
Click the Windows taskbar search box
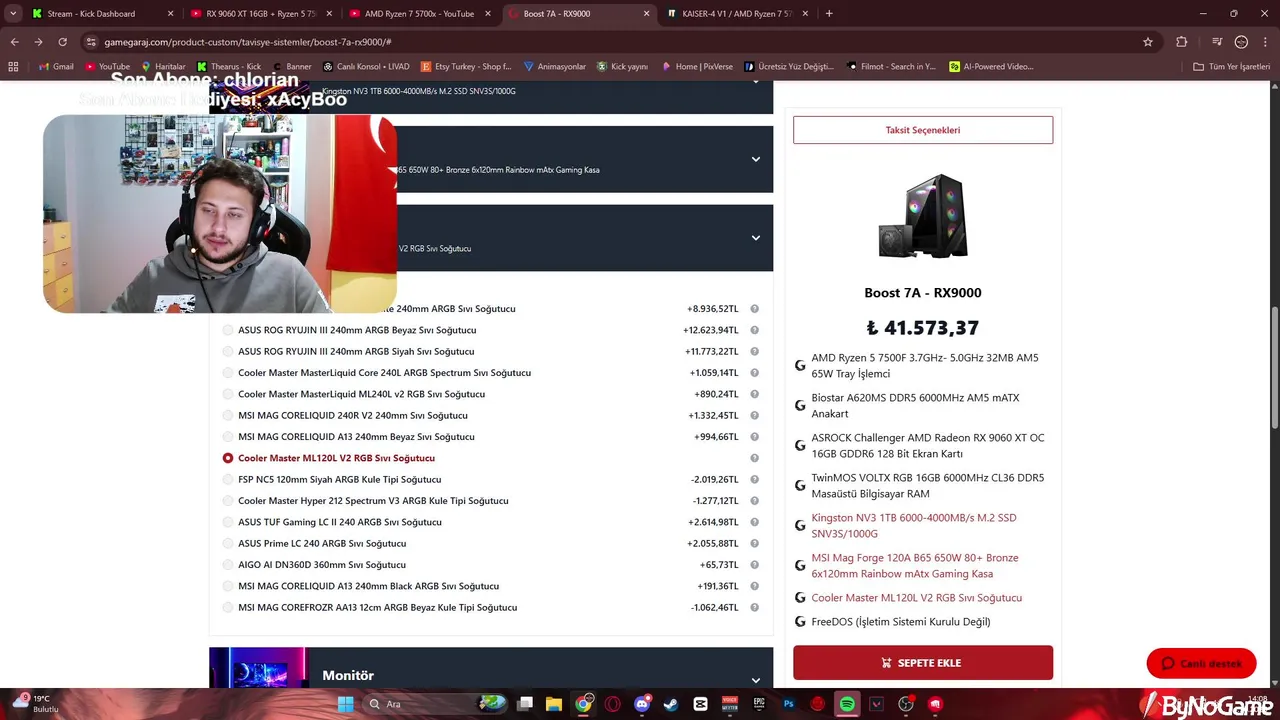[x=433, y=704]
